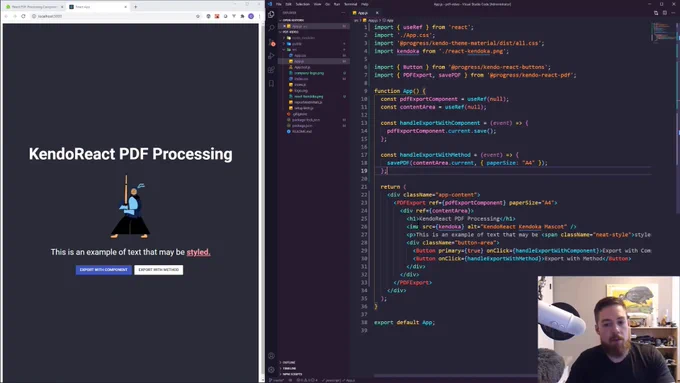Open the Chrome profile avatar
The height and width of the screenshot is (383, 680).
pyautogui.click(x=251, y=16)
